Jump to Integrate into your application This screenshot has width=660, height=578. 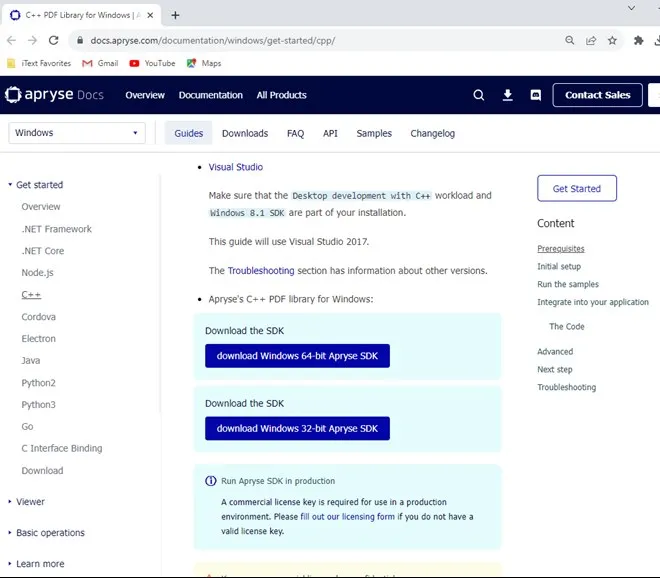[x=593, y=302]
